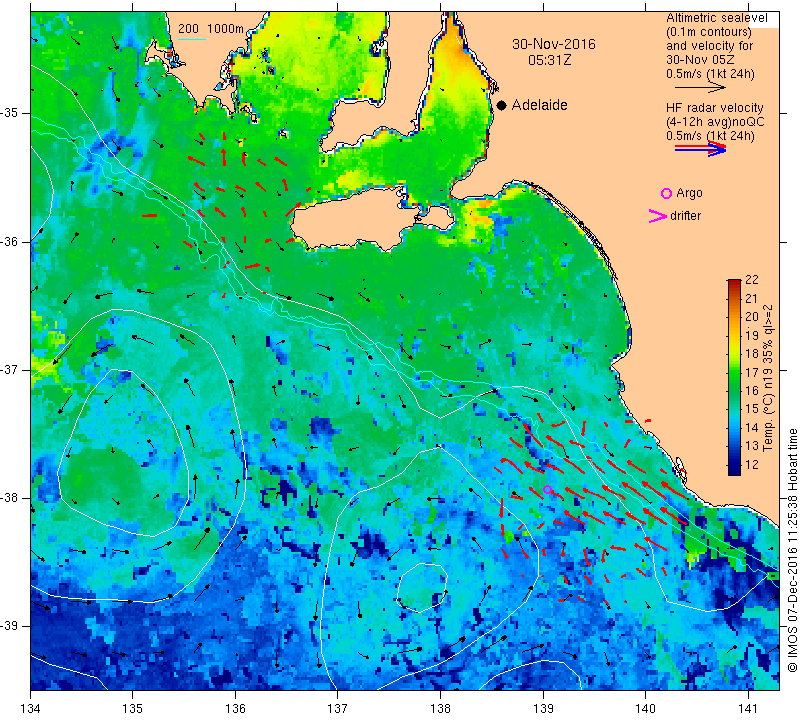800x720 pixels.
Task: Click the longitude label 134
Action: point(31,708)
